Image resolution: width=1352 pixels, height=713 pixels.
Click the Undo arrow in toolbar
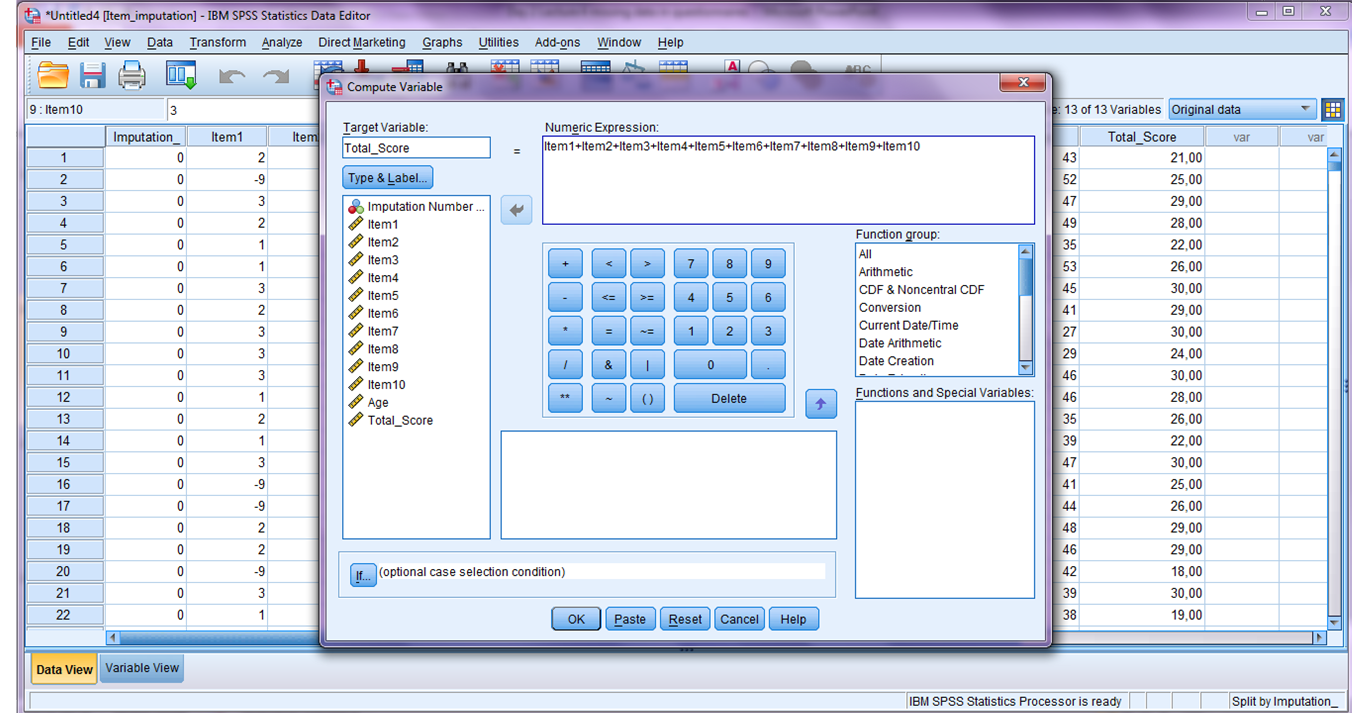231,76
